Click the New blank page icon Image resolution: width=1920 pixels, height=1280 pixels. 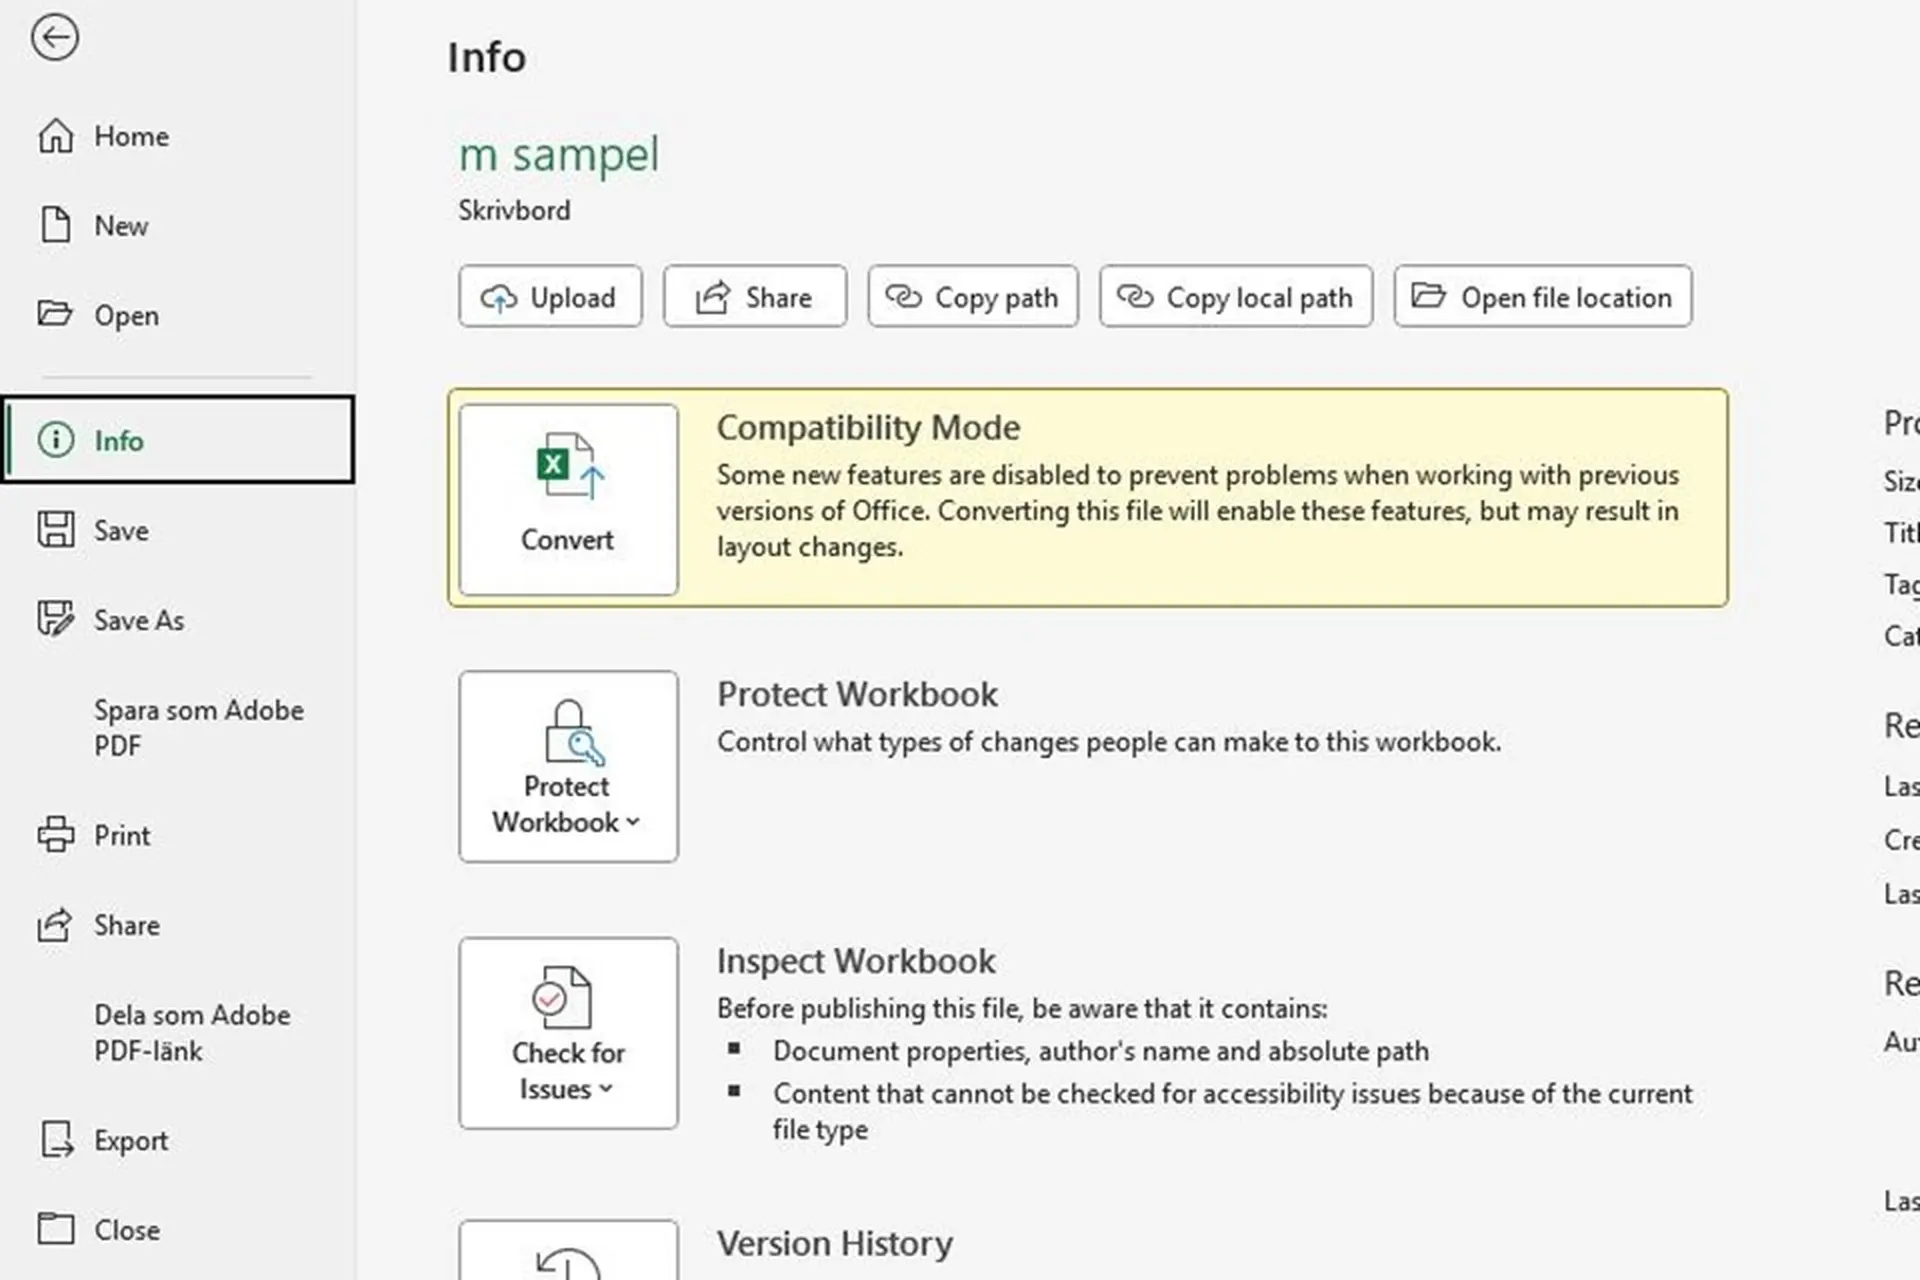56,225
